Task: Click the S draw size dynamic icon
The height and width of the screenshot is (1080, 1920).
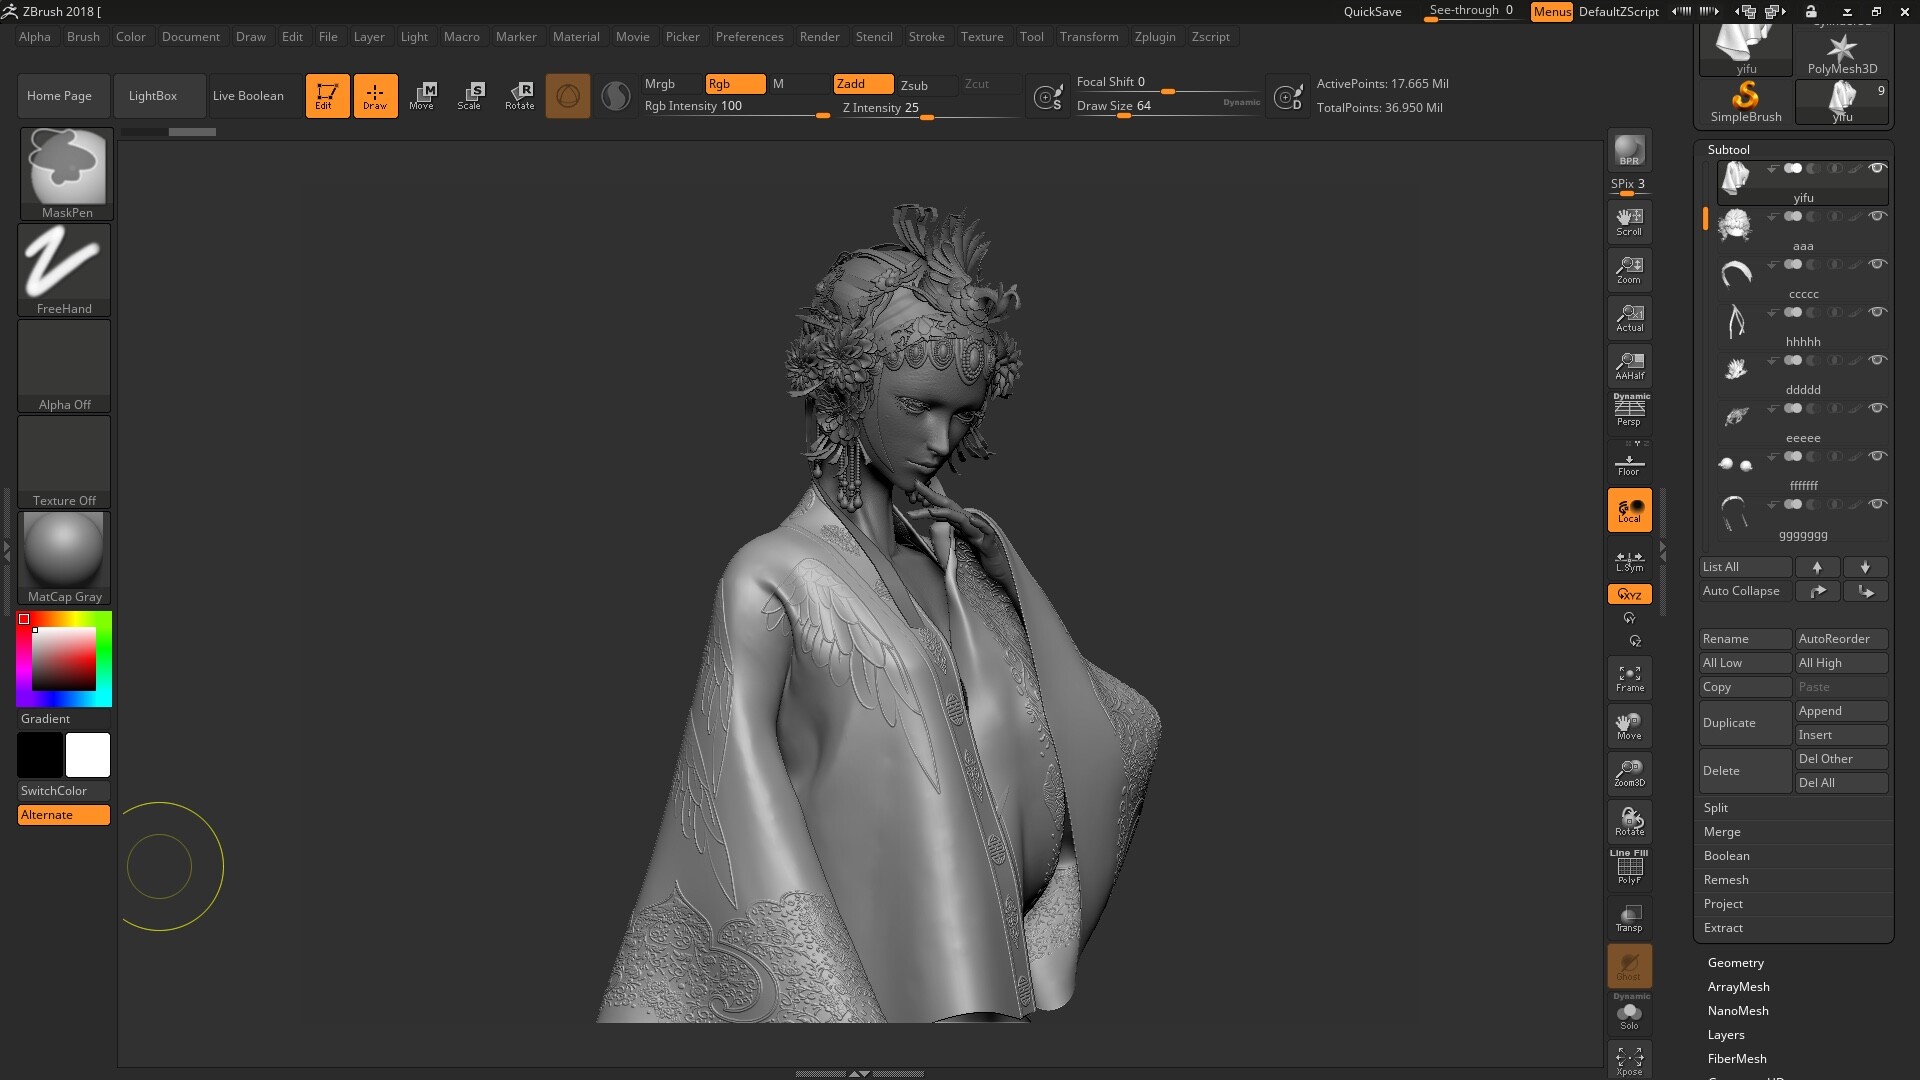Action: (1047, 97)
